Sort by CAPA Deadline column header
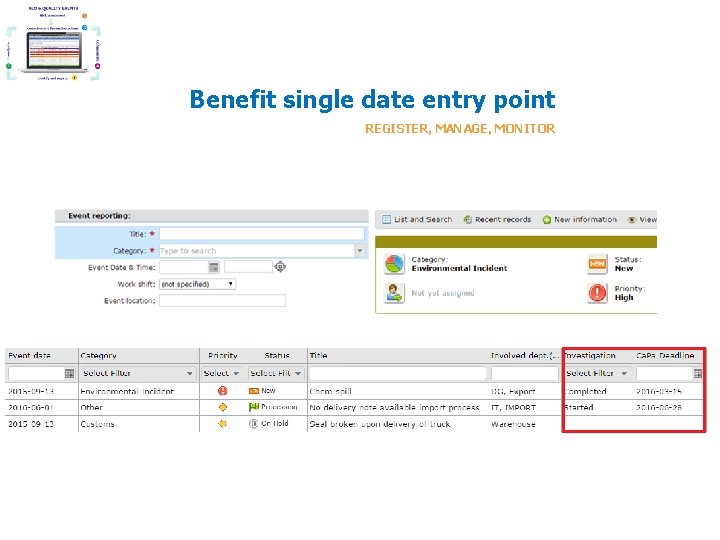Image resolution: width=720 pixels, height=540 pixels. (665, 355)
